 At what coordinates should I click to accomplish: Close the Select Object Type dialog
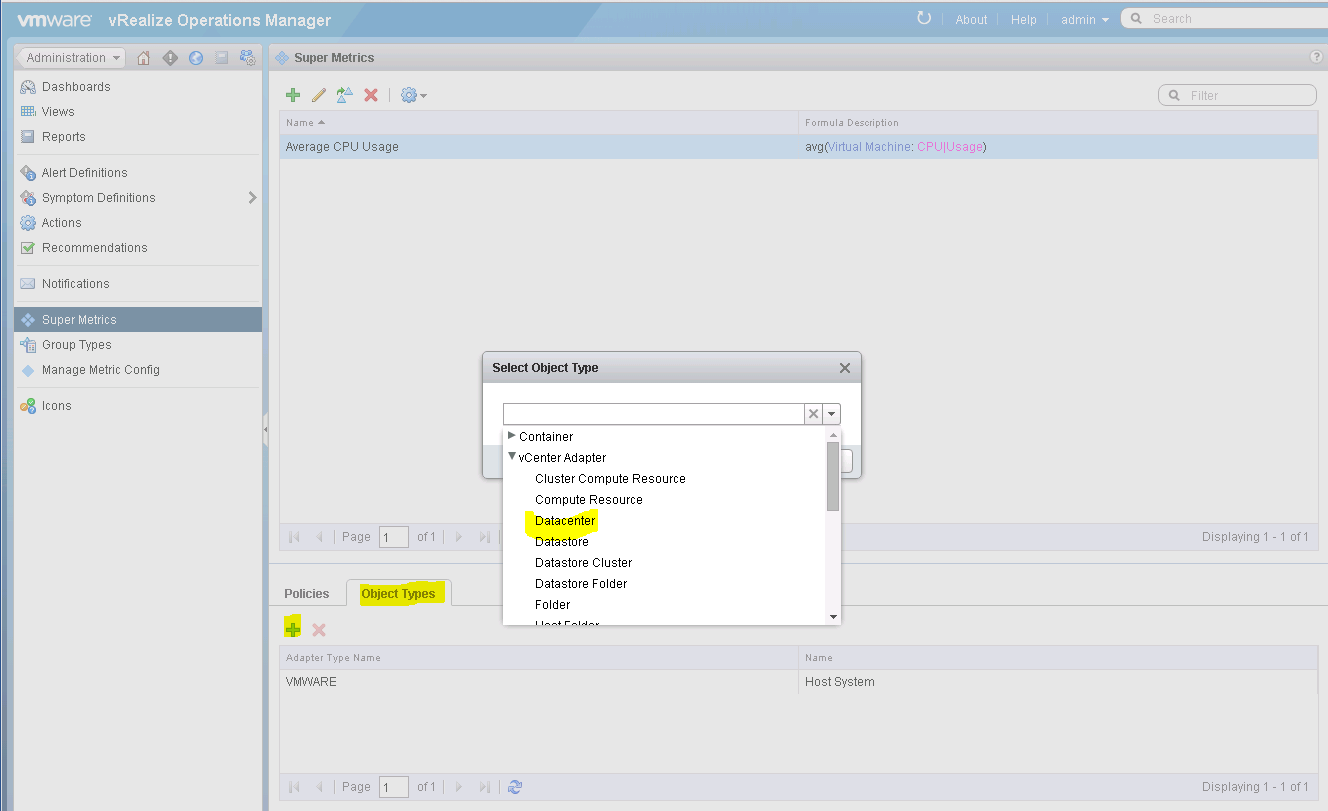[845, 368]
